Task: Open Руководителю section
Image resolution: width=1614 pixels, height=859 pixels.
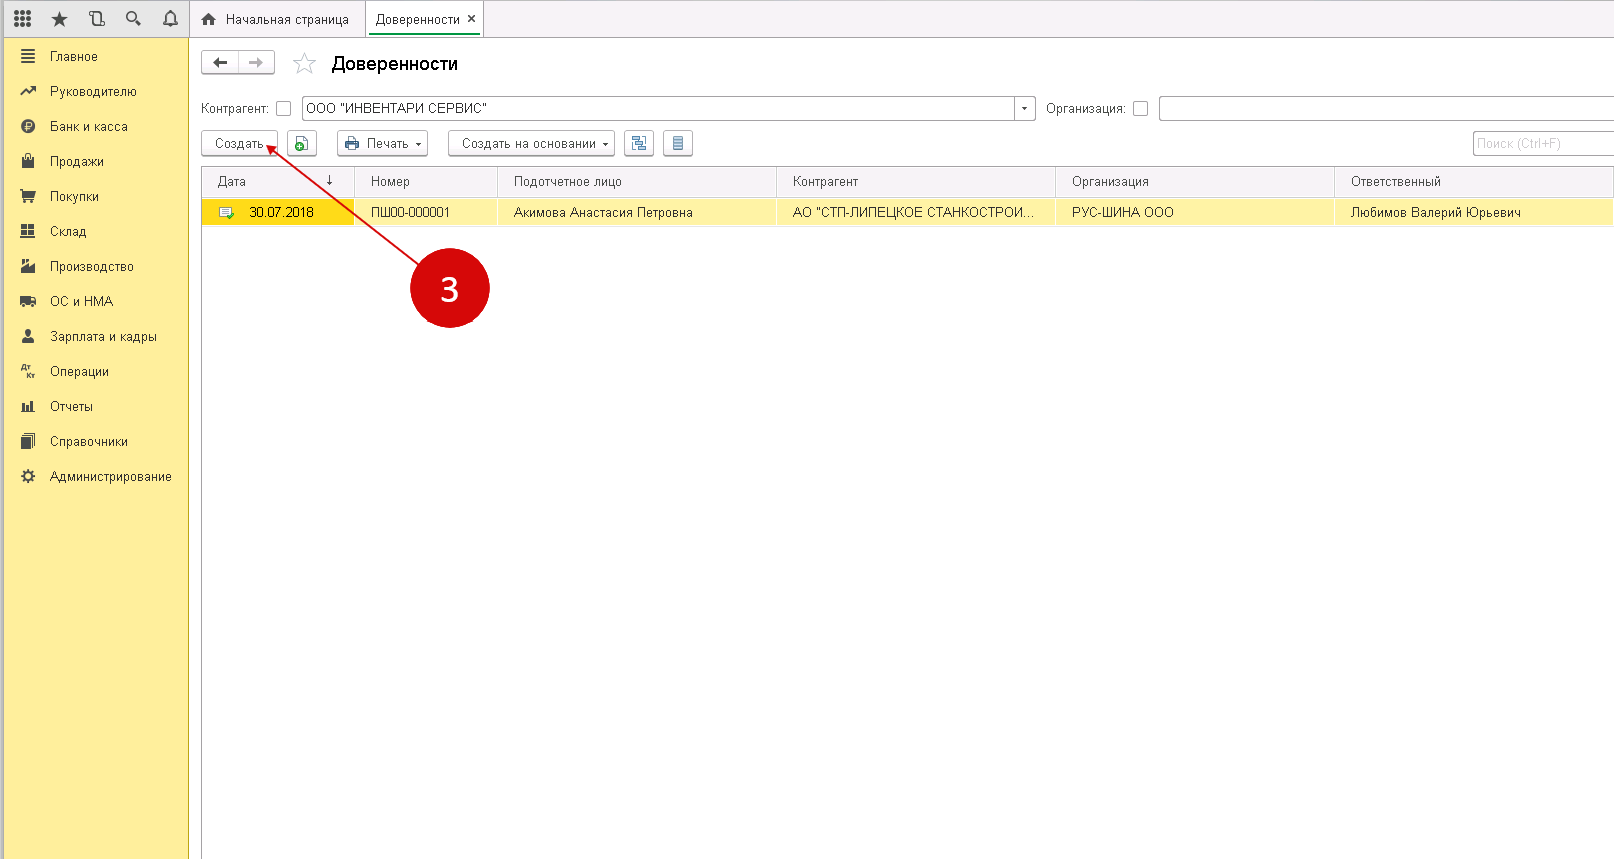Action: tap(95, 92)
